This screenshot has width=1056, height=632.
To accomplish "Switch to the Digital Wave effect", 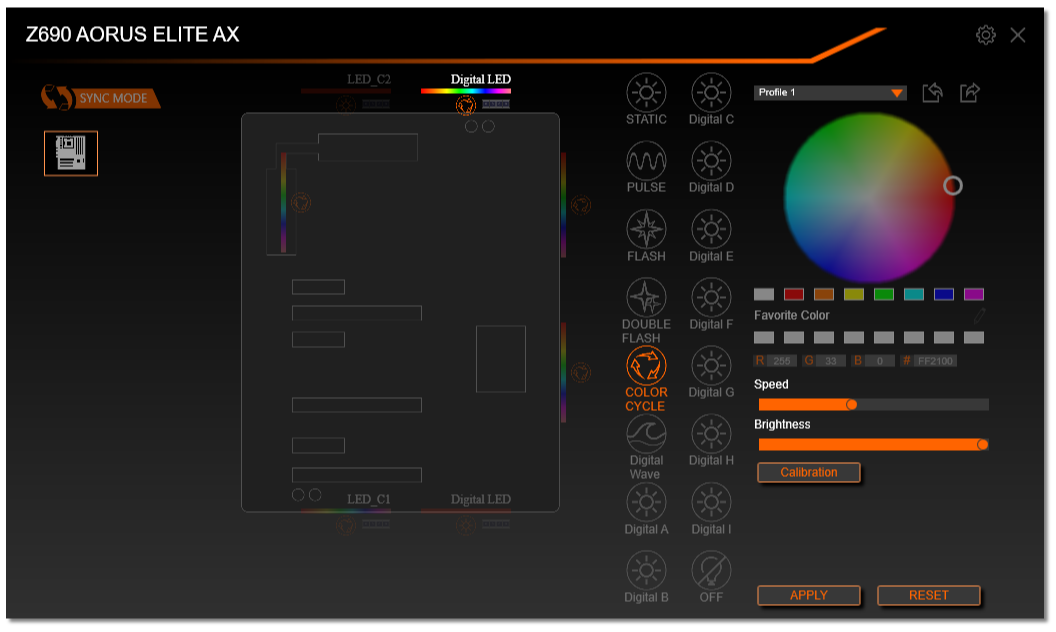I will coord(646,434).
